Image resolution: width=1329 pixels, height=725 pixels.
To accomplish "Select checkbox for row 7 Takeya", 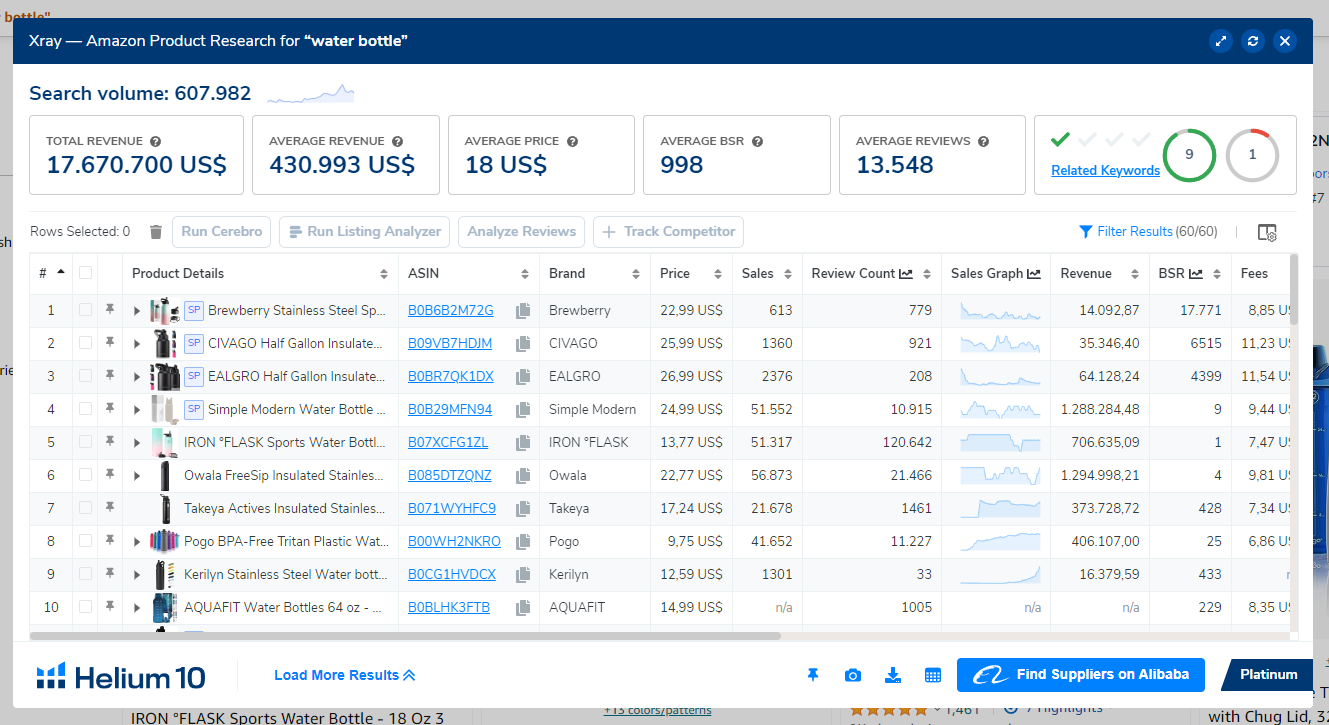I will tap(86, 508).
